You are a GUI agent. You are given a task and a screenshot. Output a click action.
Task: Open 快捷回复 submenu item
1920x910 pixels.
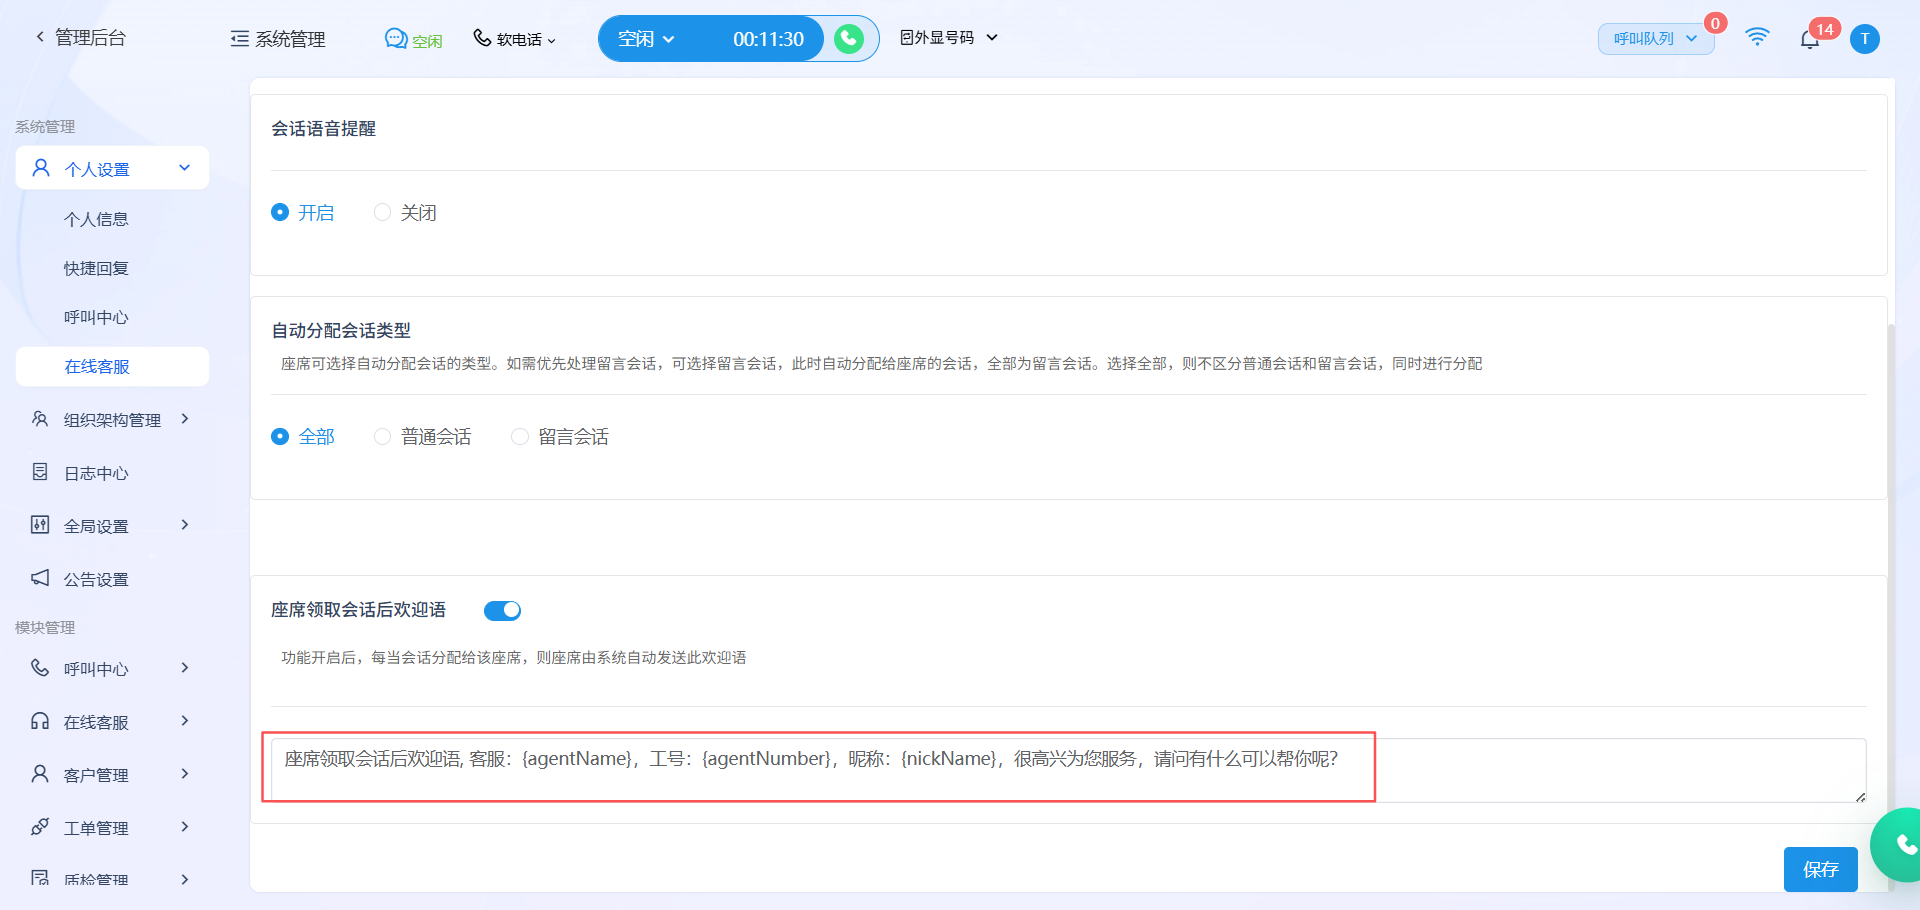coord(96,268)
